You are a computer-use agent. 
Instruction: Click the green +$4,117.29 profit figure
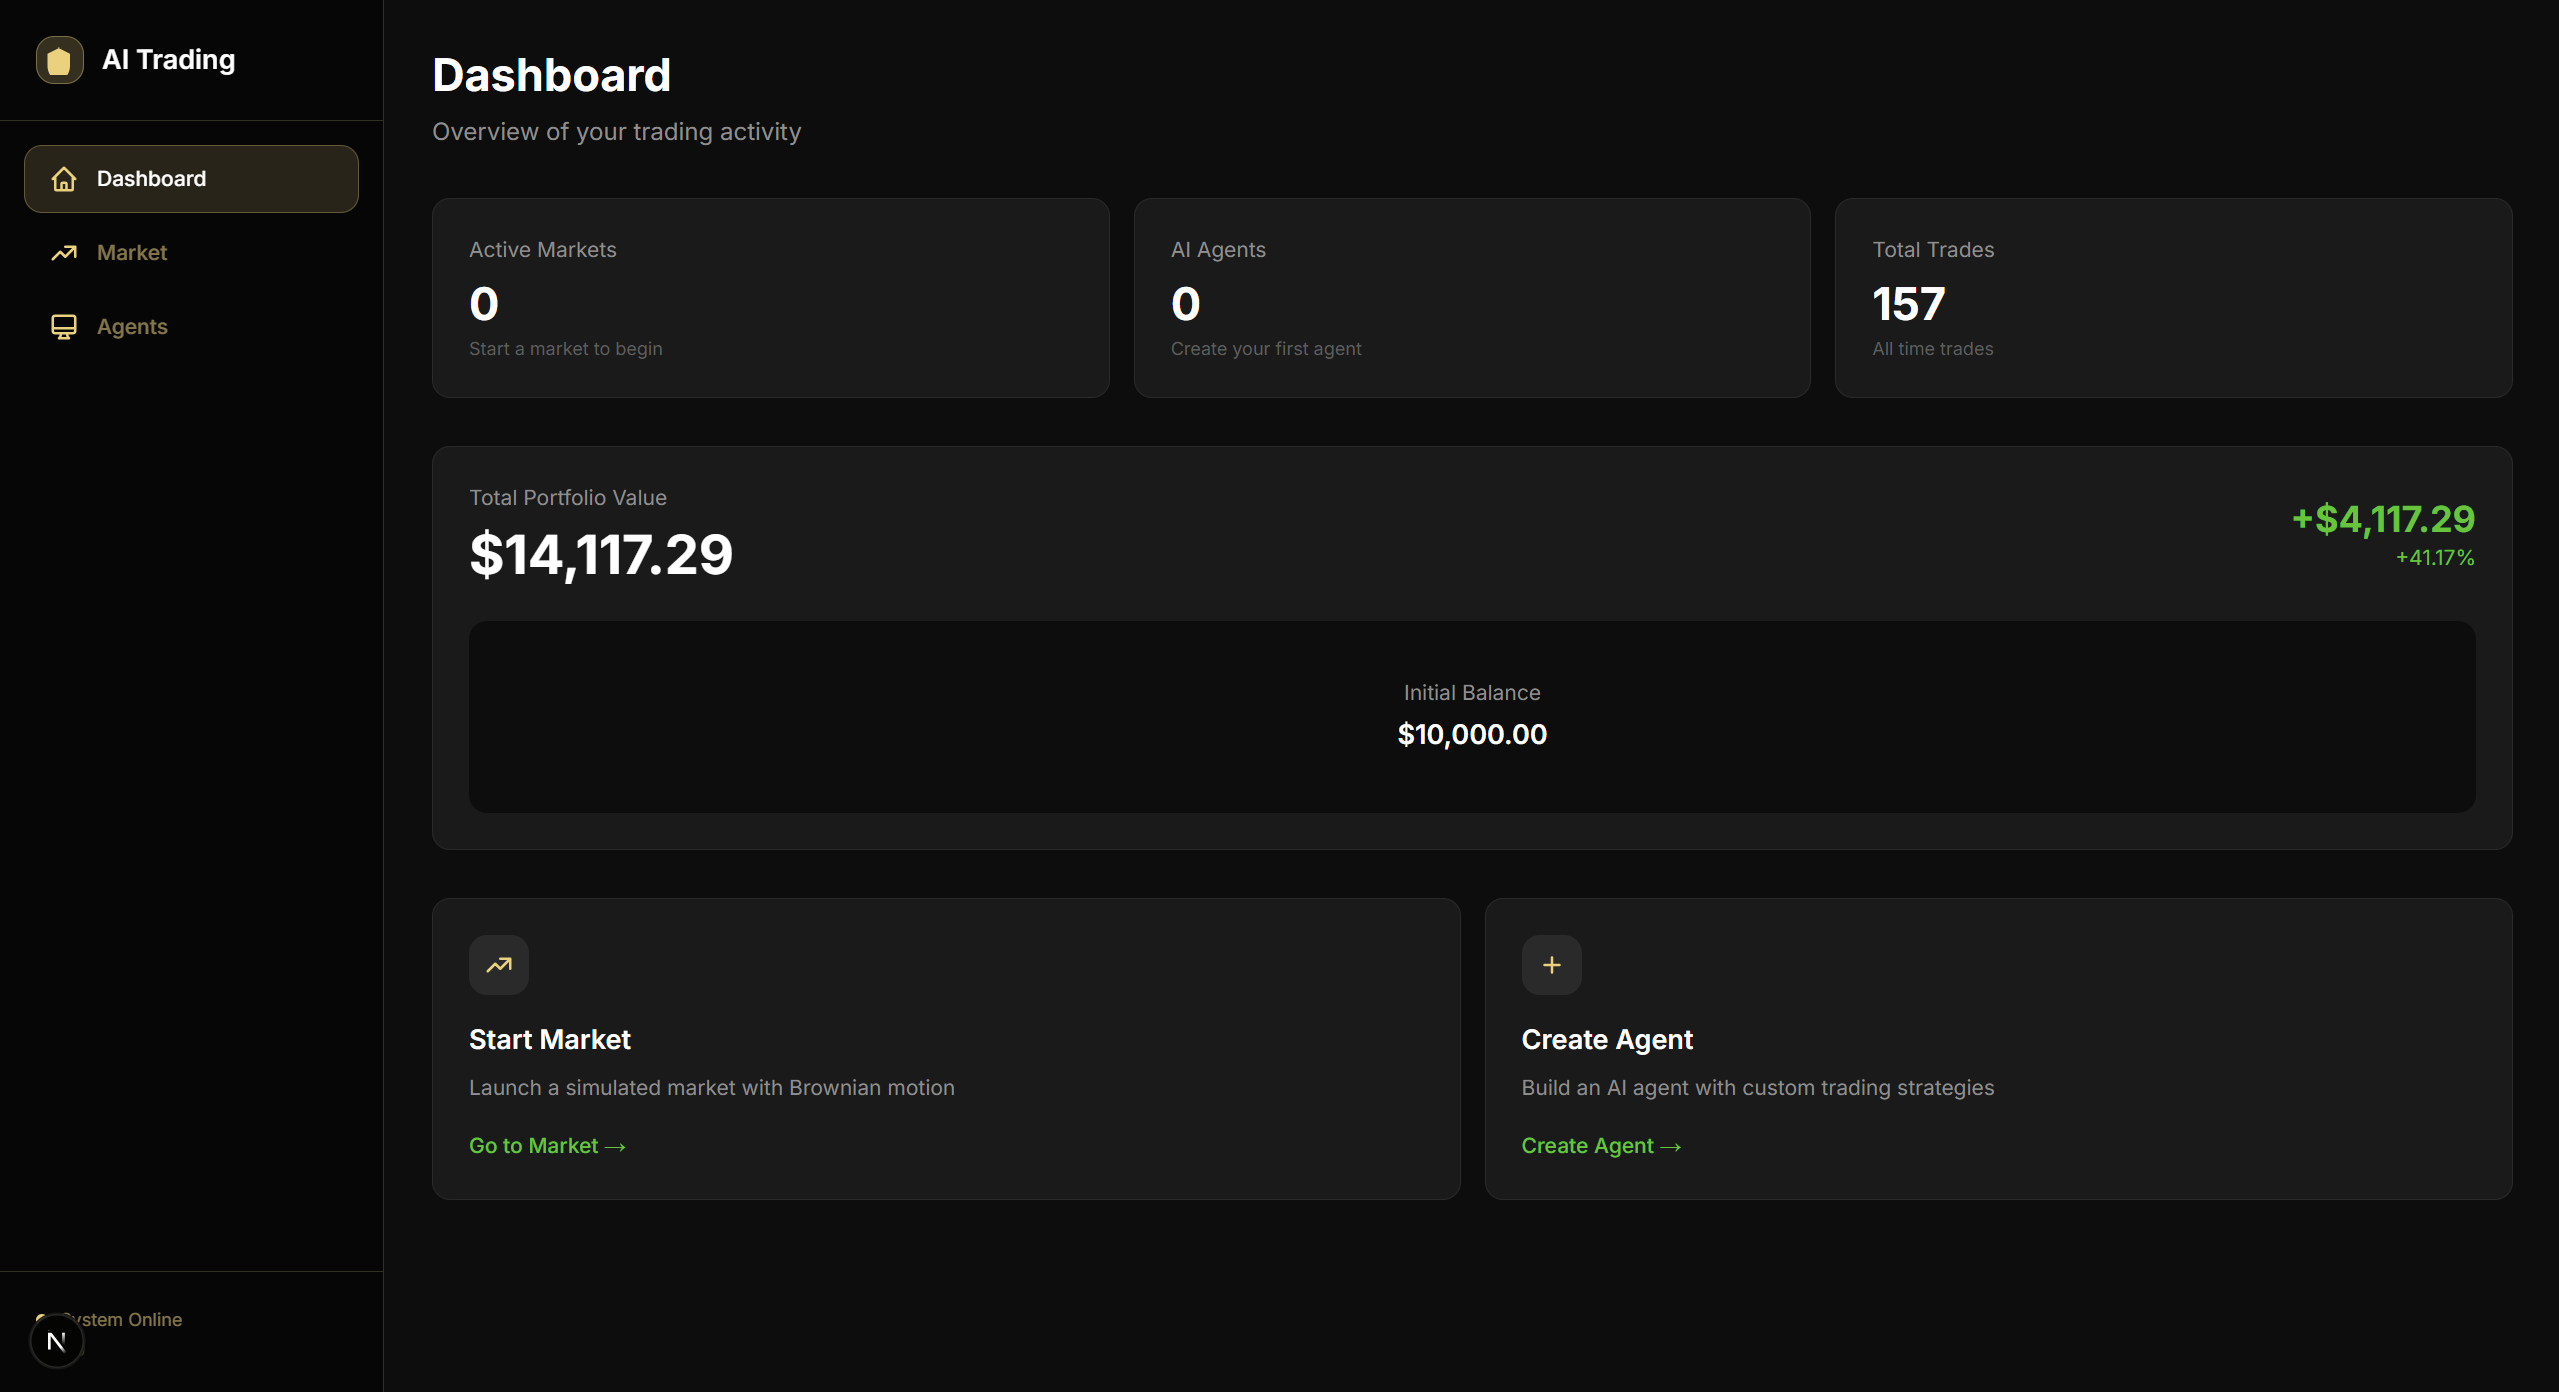[2383, 520]
